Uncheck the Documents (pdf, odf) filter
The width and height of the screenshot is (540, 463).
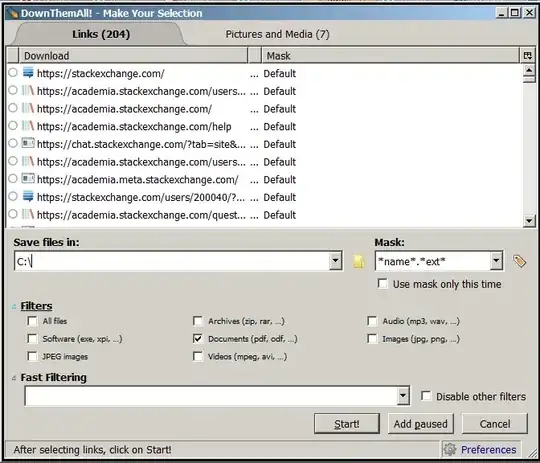coord(198,339)
